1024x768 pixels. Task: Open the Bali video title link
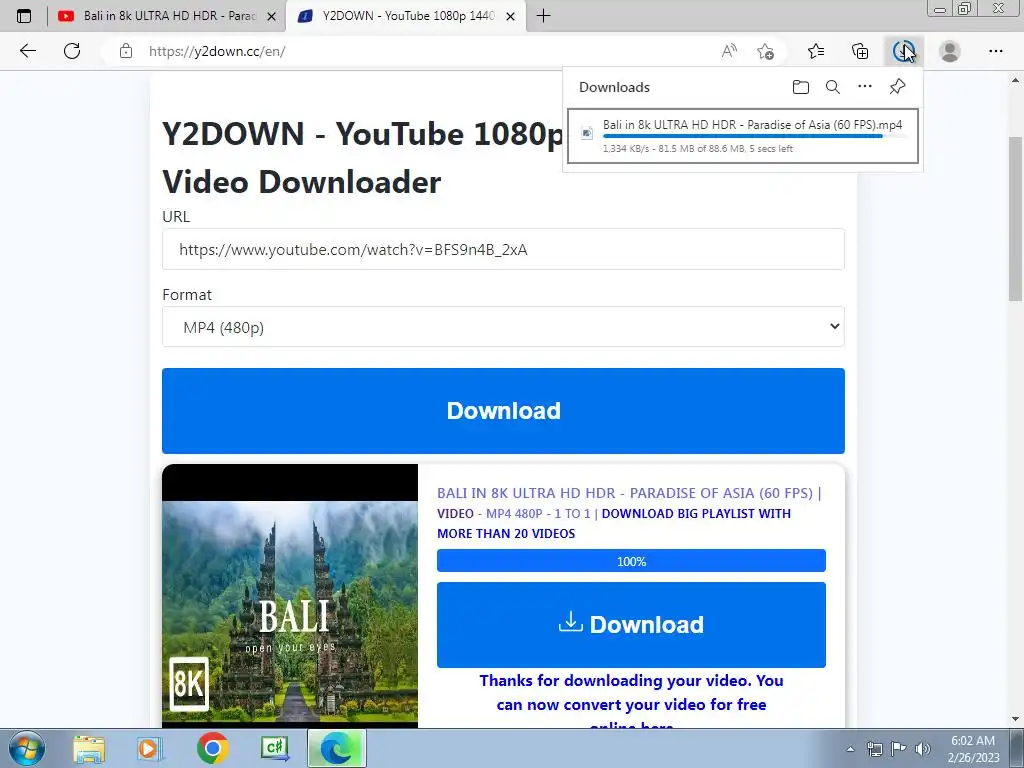(x=625, y=493)
